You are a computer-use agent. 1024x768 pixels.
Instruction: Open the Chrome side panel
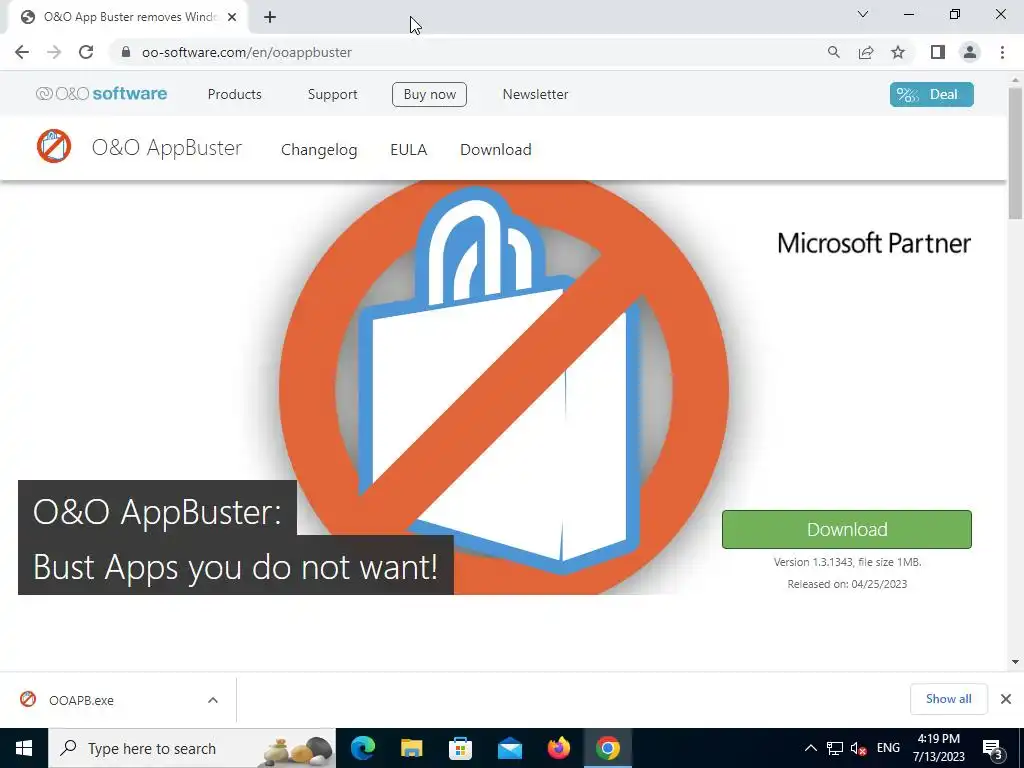tap(937, 52)
